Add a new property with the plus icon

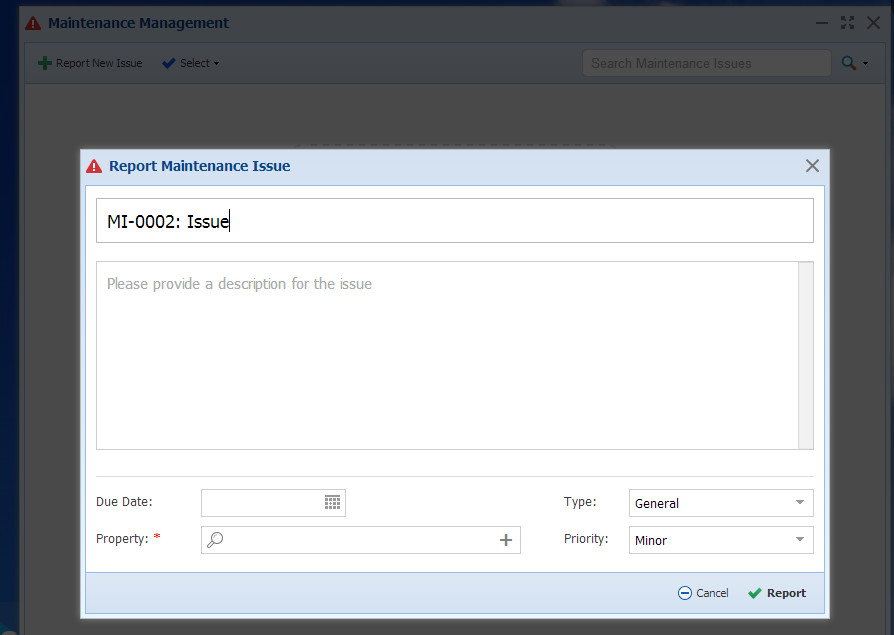pyautogui.click(x=506, y=540)
